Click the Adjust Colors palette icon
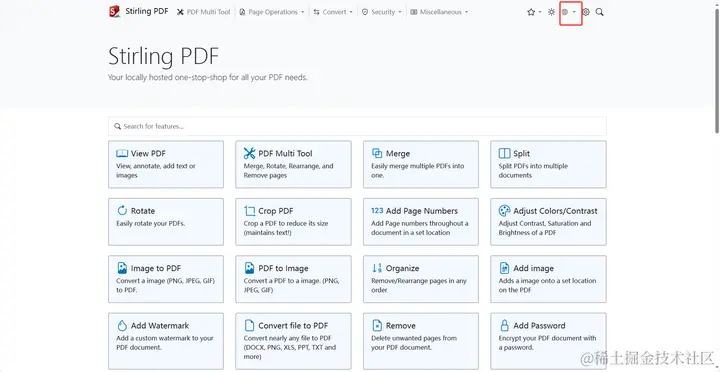Viewport: 720px width, 372px height. click(x=504, y=211)
